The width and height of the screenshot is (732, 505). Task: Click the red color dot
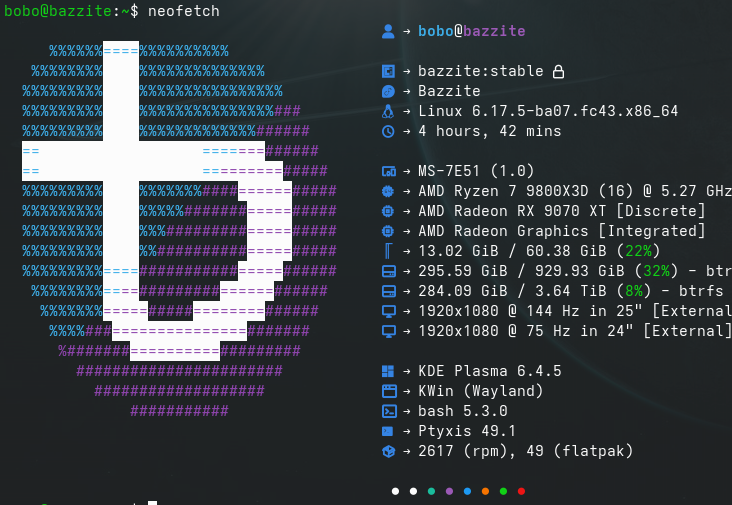[x=521, y=491]
